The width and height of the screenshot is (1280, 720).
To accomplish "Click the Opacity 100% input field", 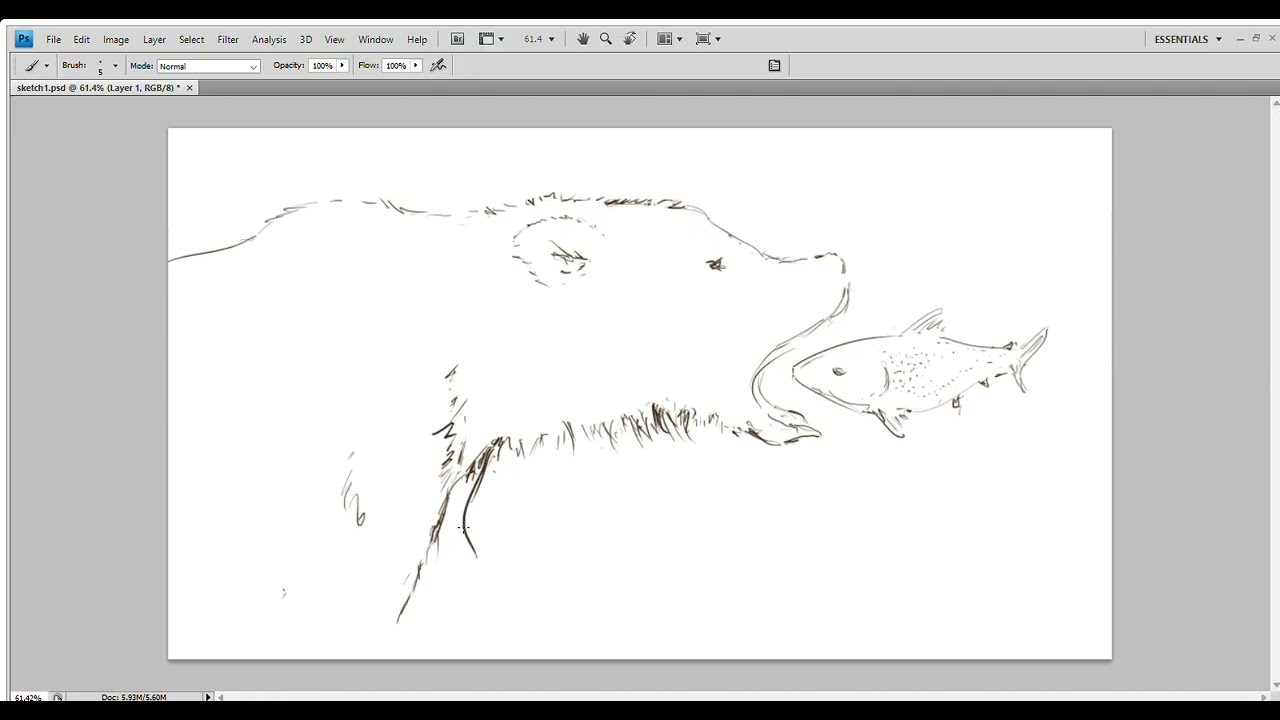I will coord(322,66).
